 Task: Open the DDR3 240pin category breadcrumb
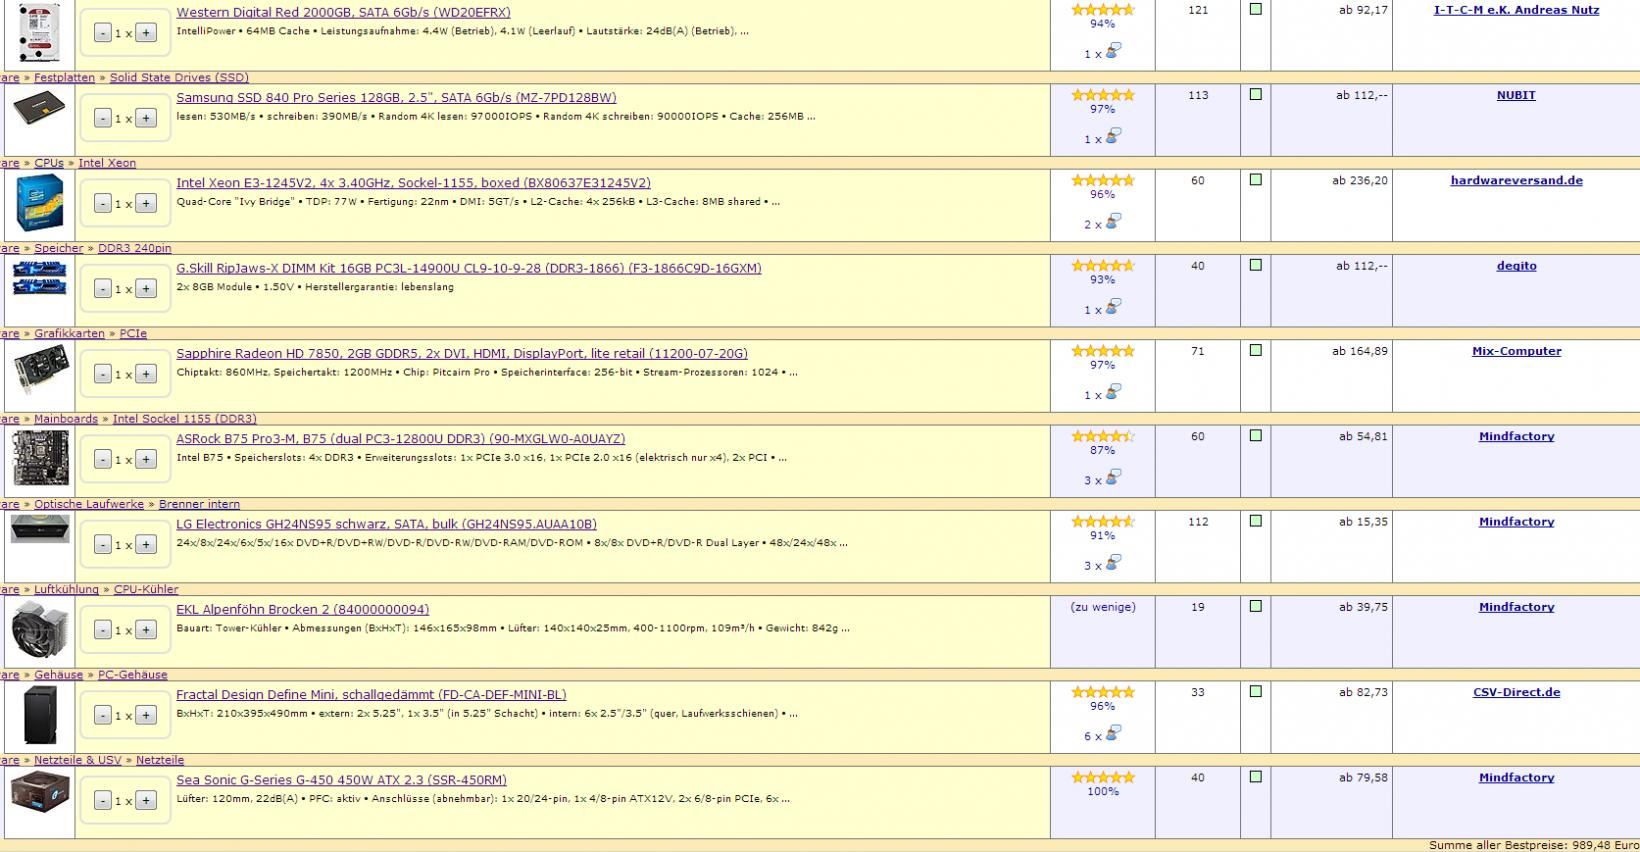(x=134, y=248)
